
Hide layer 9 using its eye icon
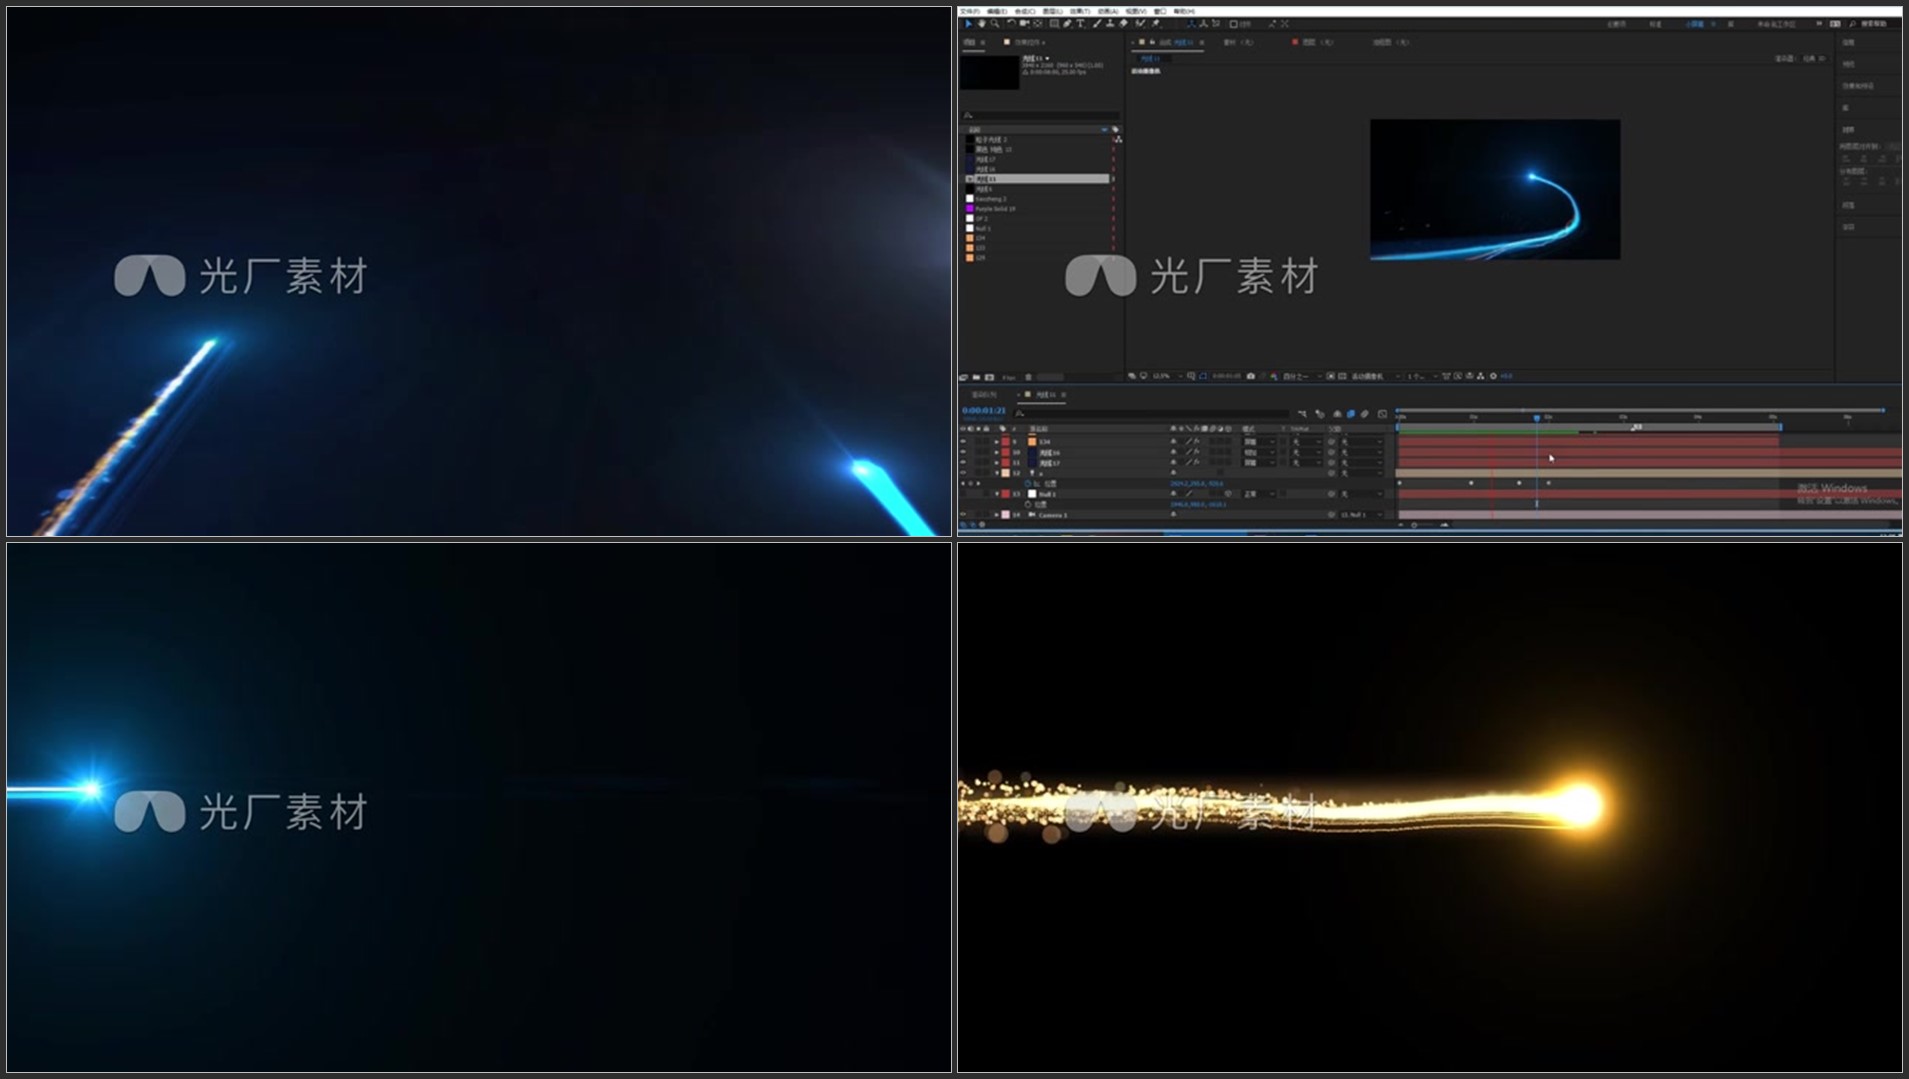click(x=964, y=441)
